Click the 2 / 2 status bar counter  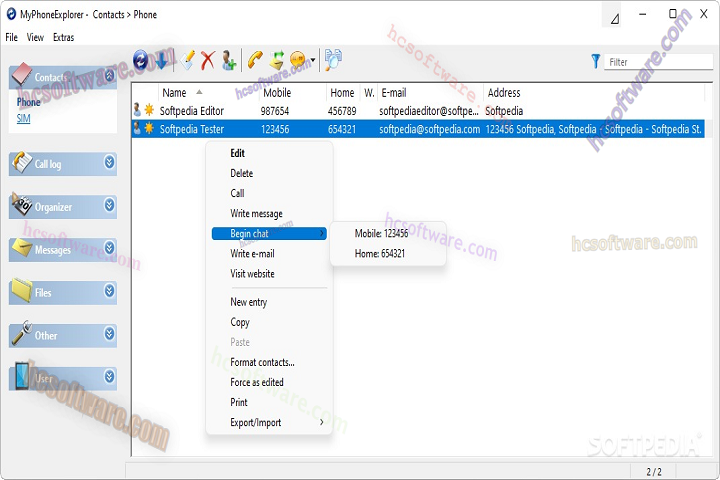coord(654,472)
